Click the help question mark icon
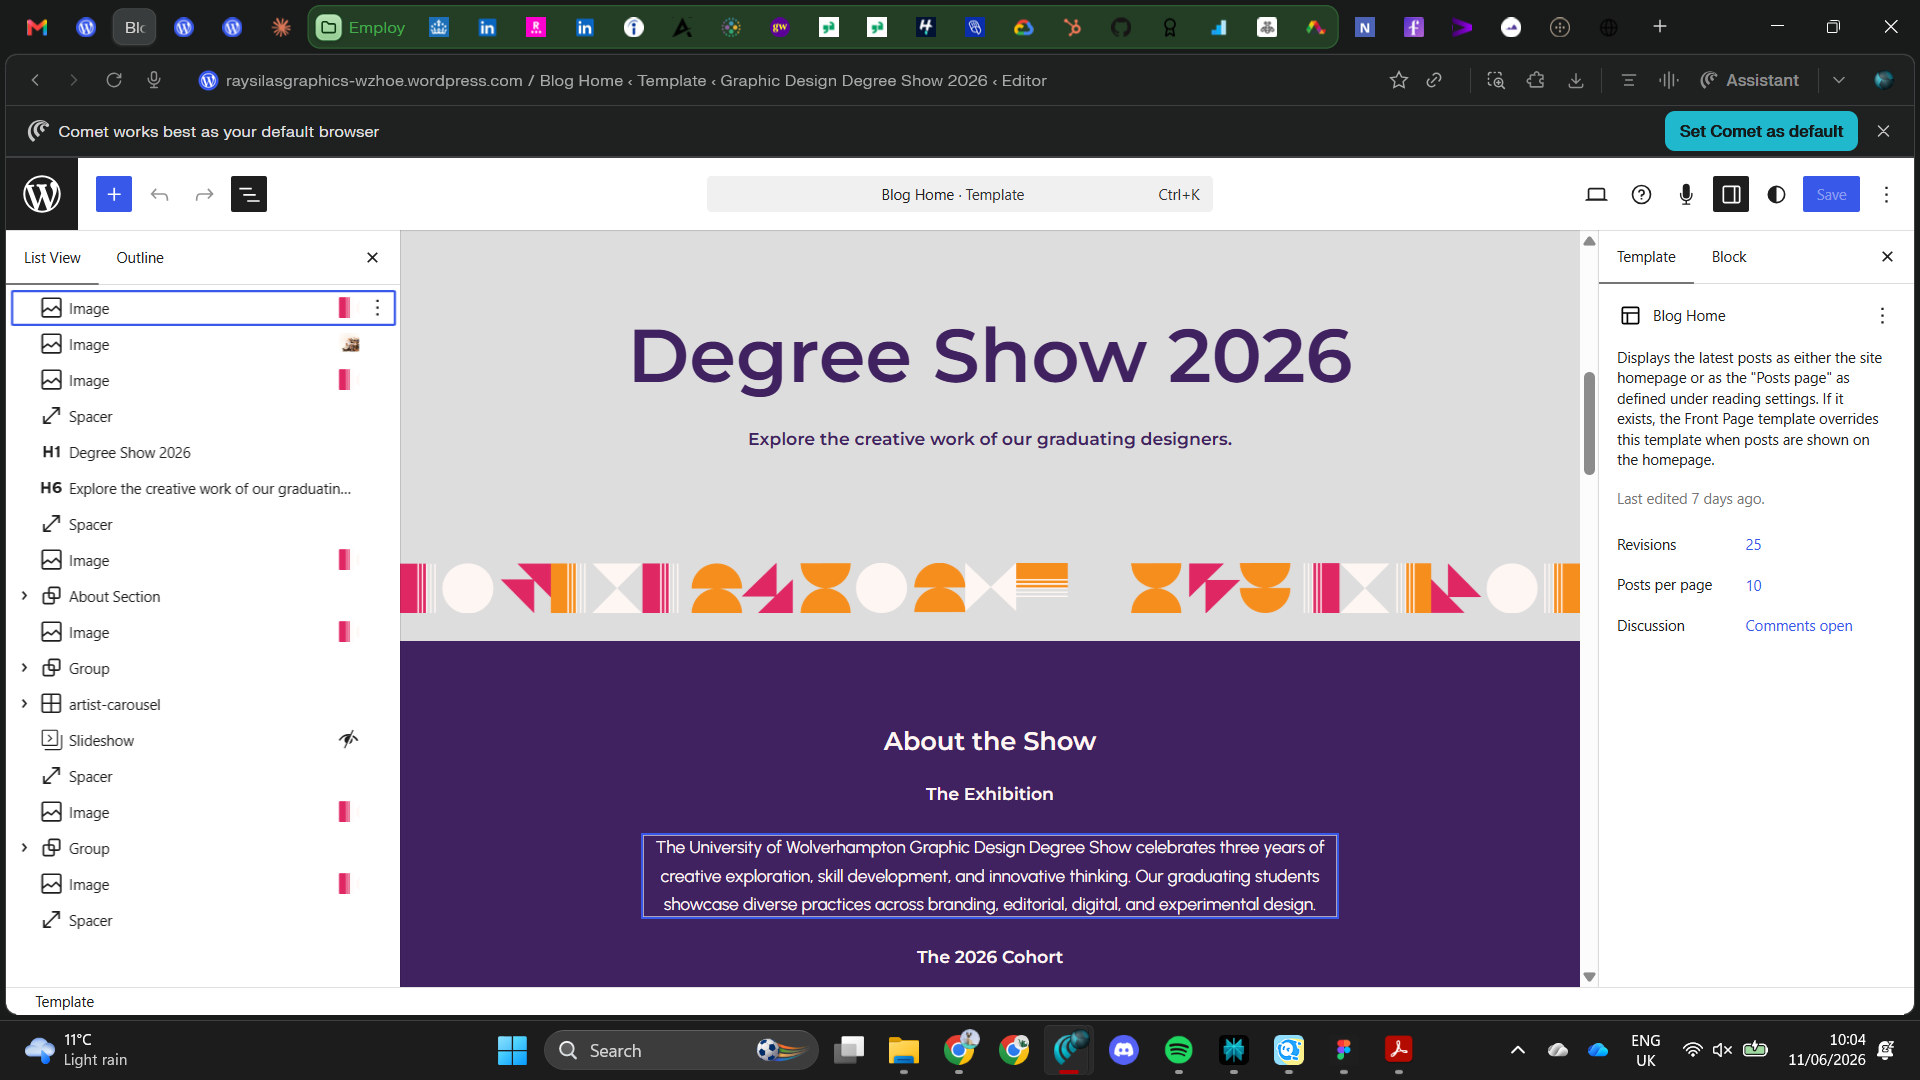Image resolution: width=1920 pixels, height=1080 pixels. (x=1641, y=194)
